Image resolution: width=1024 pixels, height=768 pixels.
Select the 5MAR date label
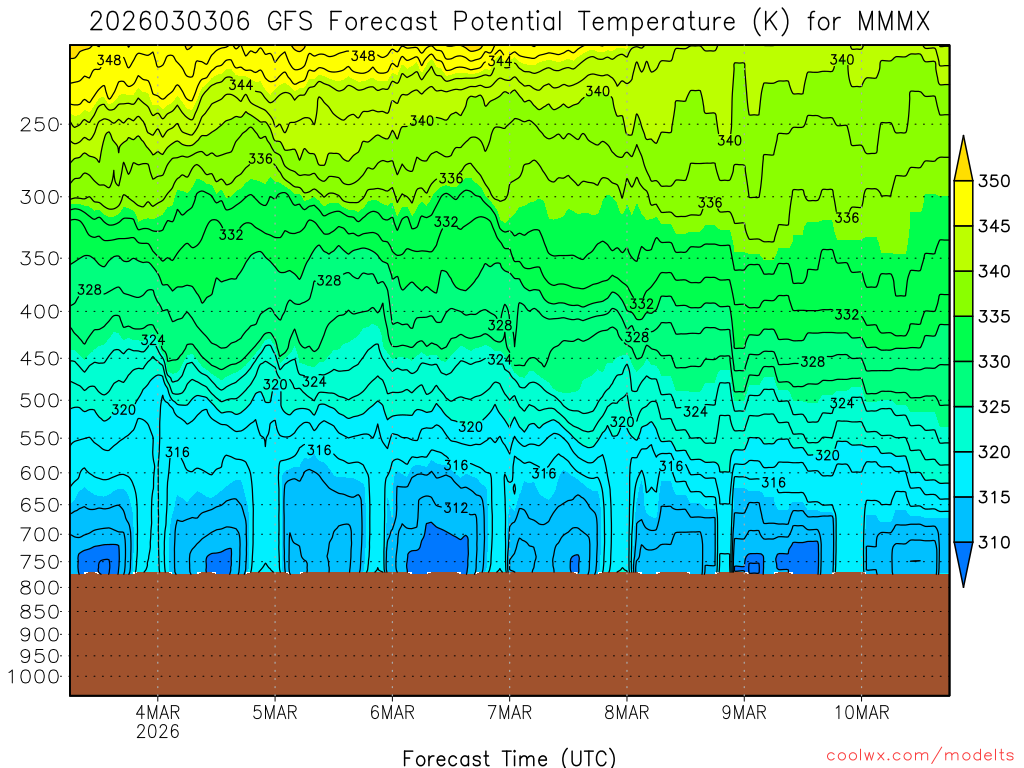coord(275,712)
